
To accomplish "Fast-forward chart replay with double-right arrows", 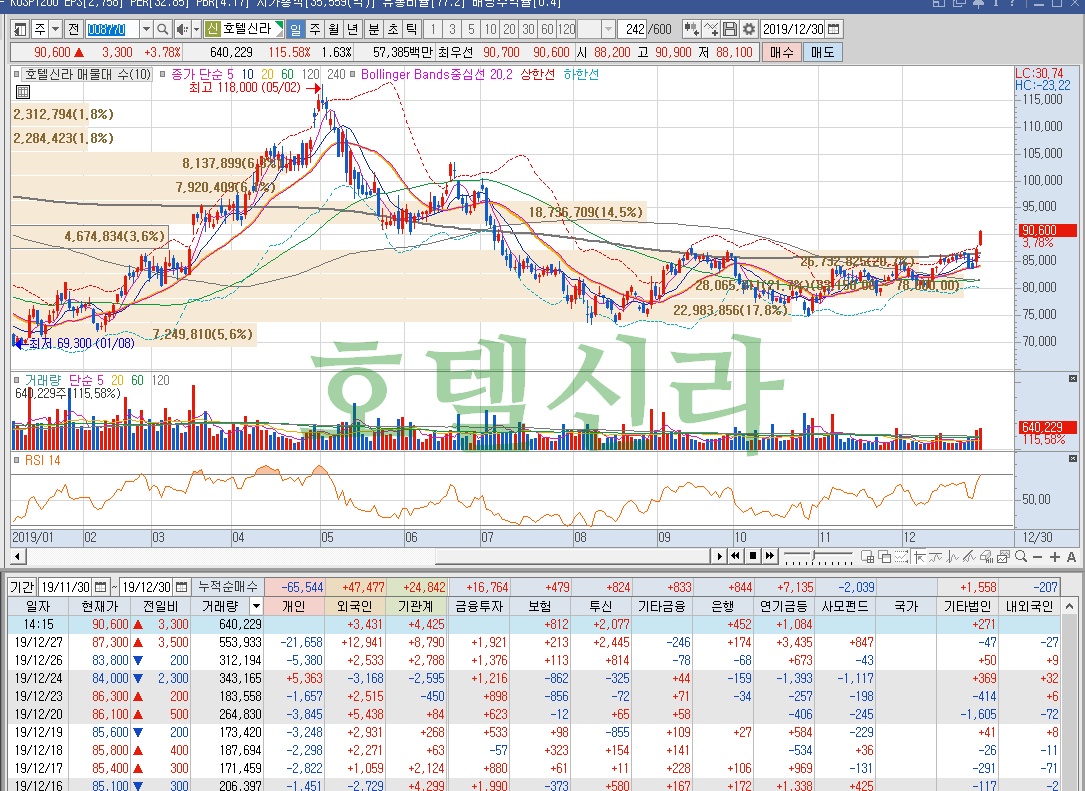I will pos(770,556).
